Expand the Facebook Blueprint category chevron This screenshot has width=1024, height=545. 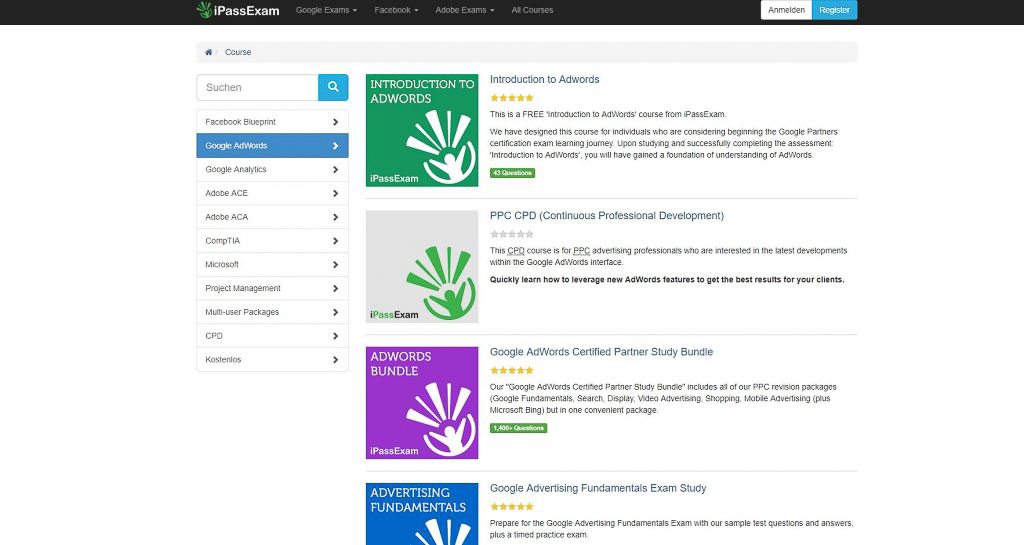335,122
